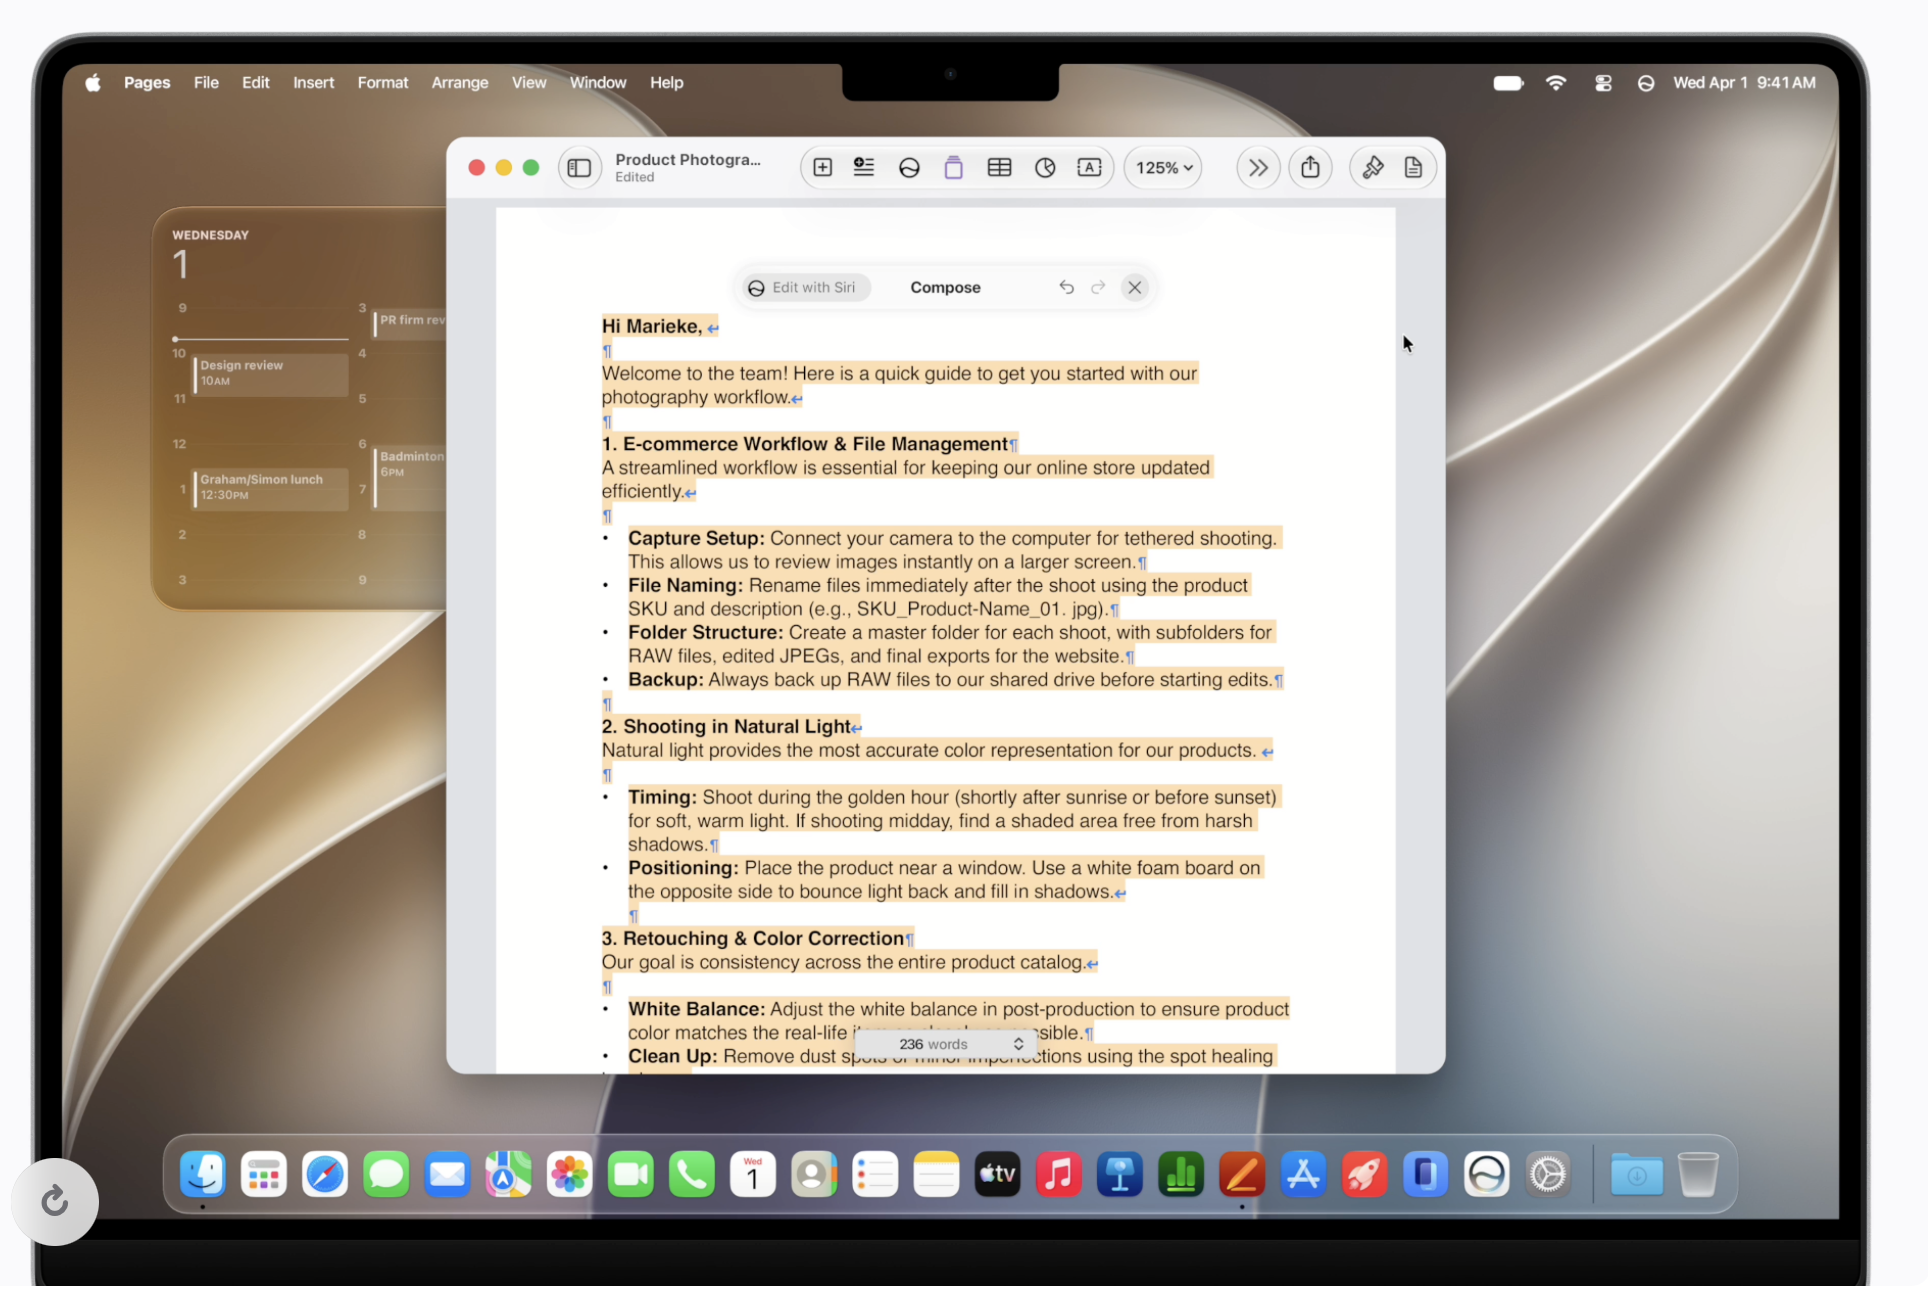Open Mail from the Dock
This screenshot has width=1928, height=1304.
(447, 1174)
